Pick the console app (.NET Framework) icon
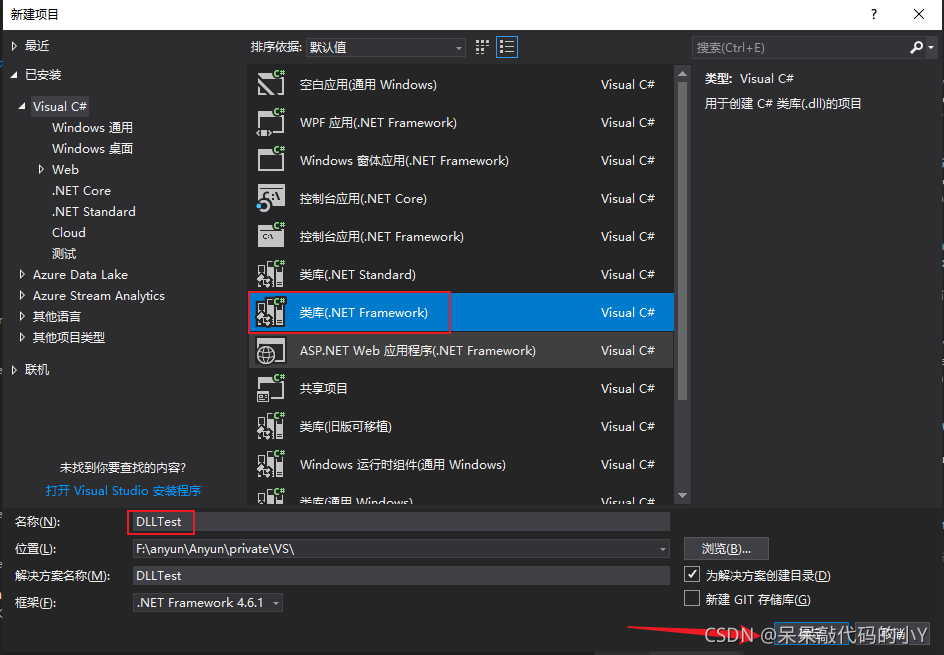Image resolution: width=944 pixels, height=655 pixels. pyautogui.click(x=271, y=236)
